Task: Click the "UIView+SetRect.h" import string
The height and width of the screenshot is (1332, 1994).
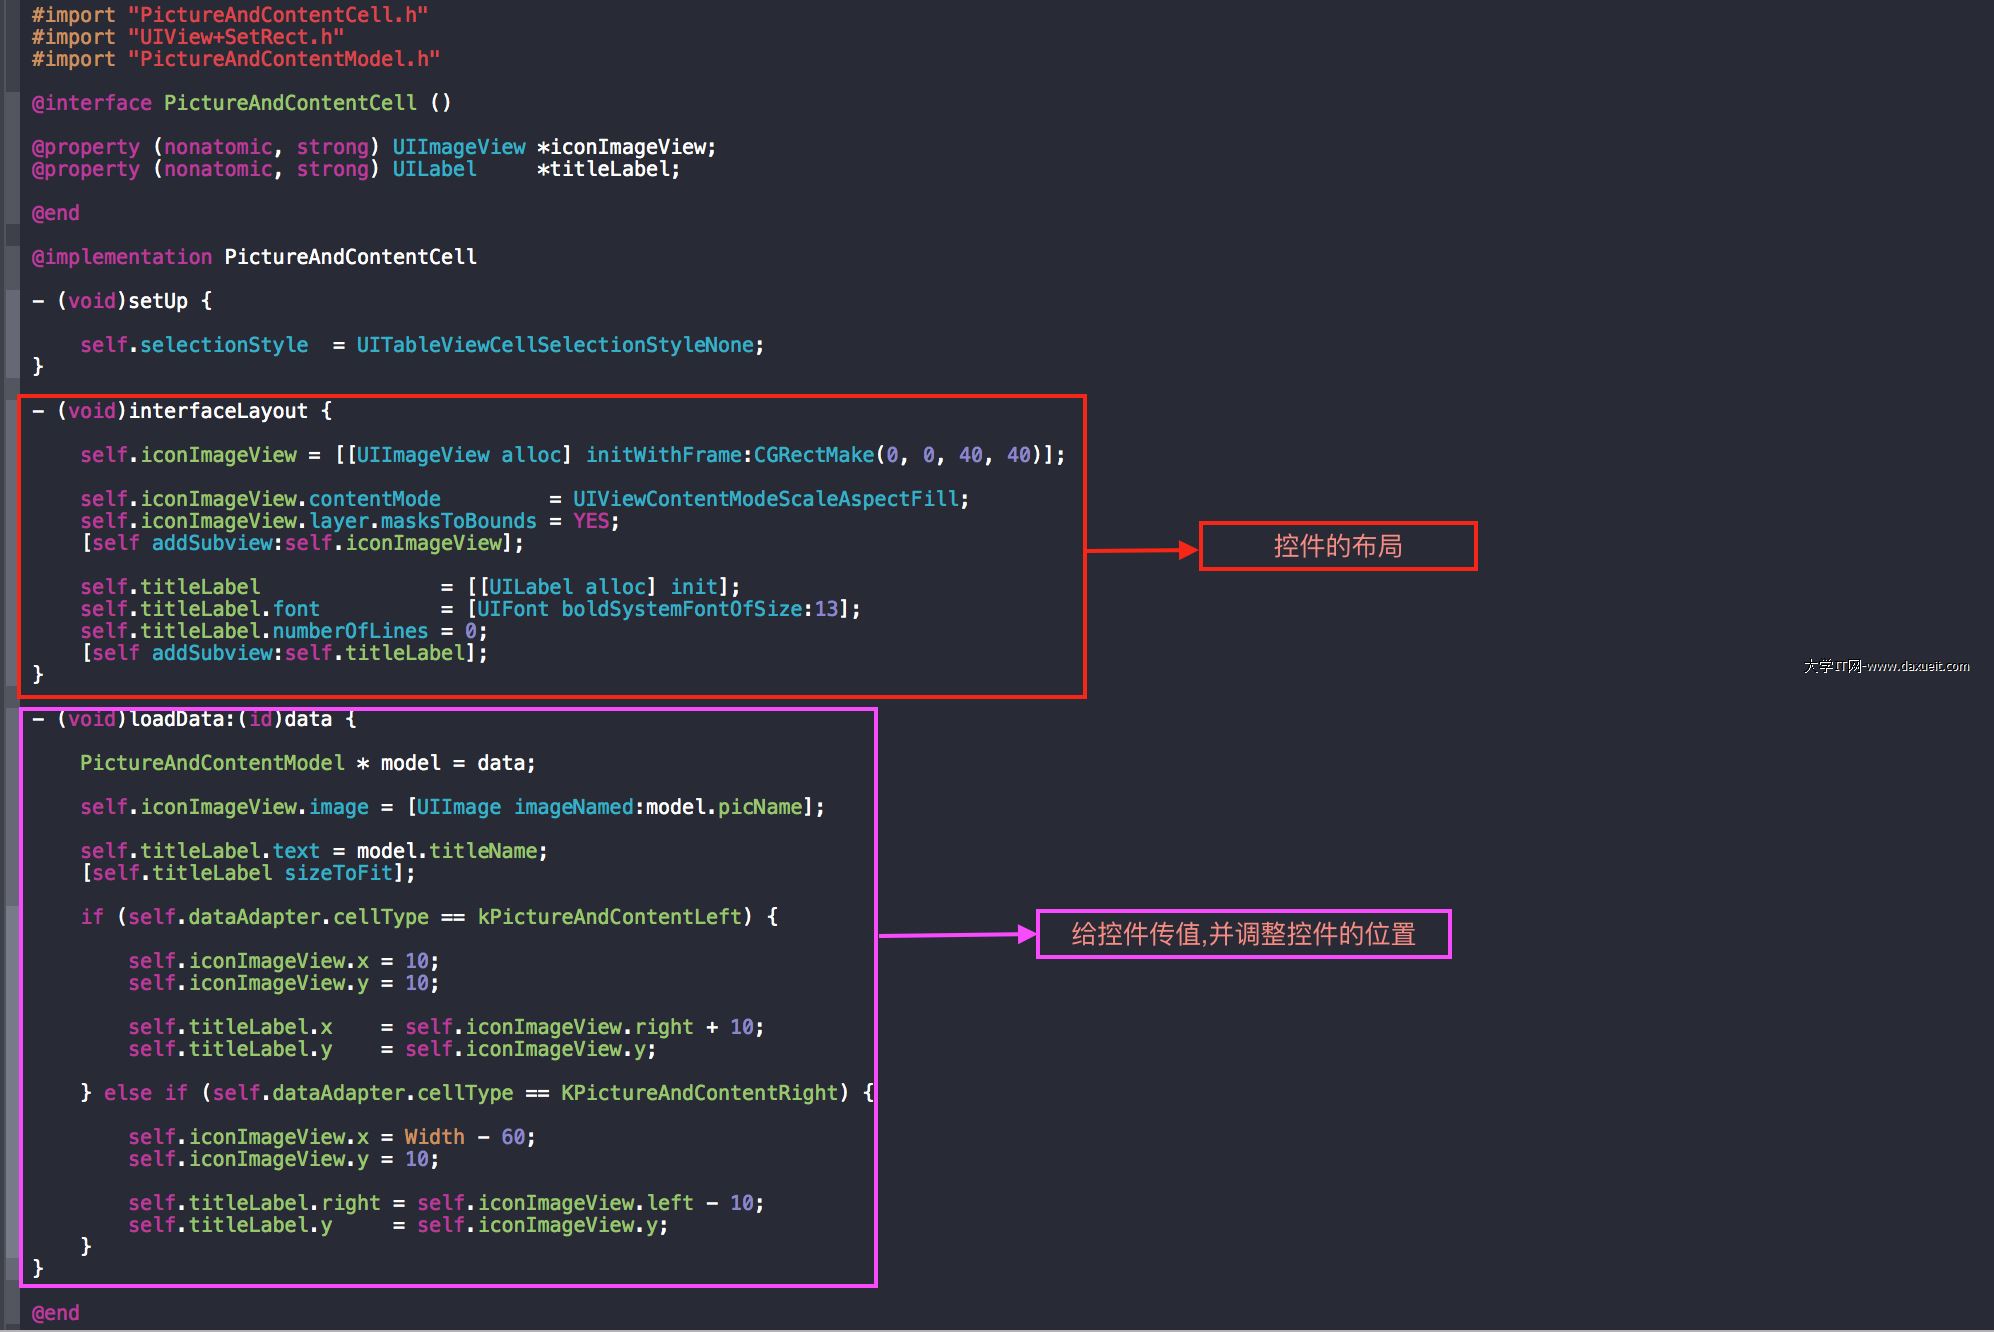Action: click(x=236, y=37)
